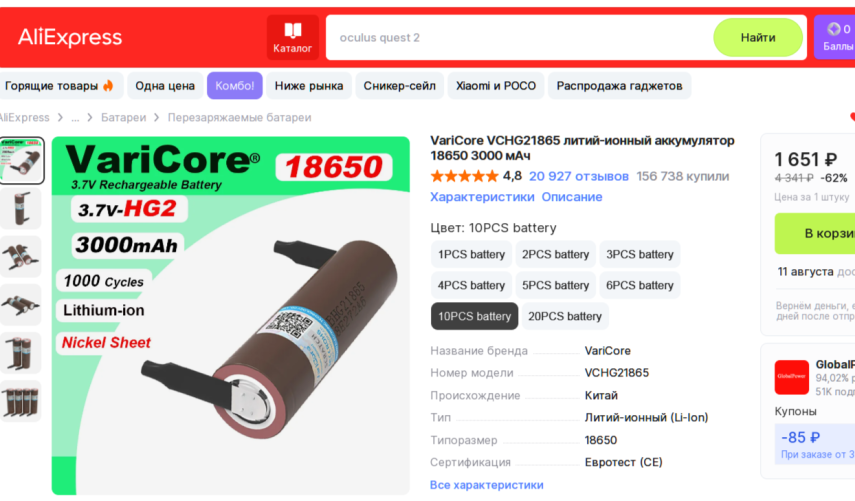Open the Каталог book icon button
This screenshot has width=855, height=501.
pyautogui.click(x=293, y=37)
